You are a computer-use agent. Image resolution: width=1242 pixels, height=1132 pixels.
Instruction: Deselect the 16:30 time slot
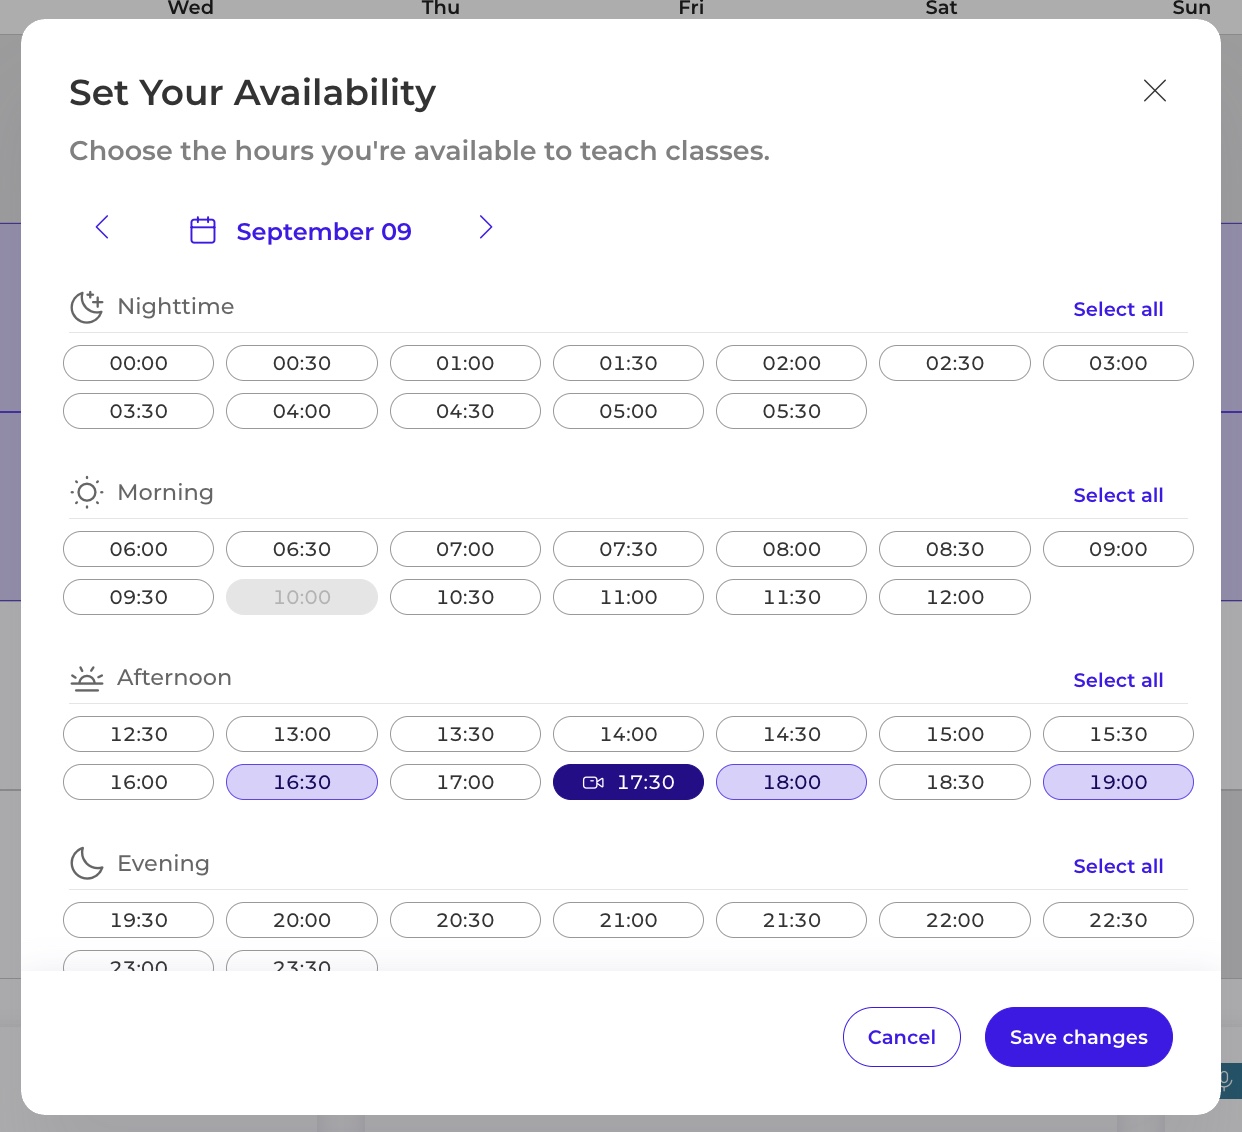point(302,782)
